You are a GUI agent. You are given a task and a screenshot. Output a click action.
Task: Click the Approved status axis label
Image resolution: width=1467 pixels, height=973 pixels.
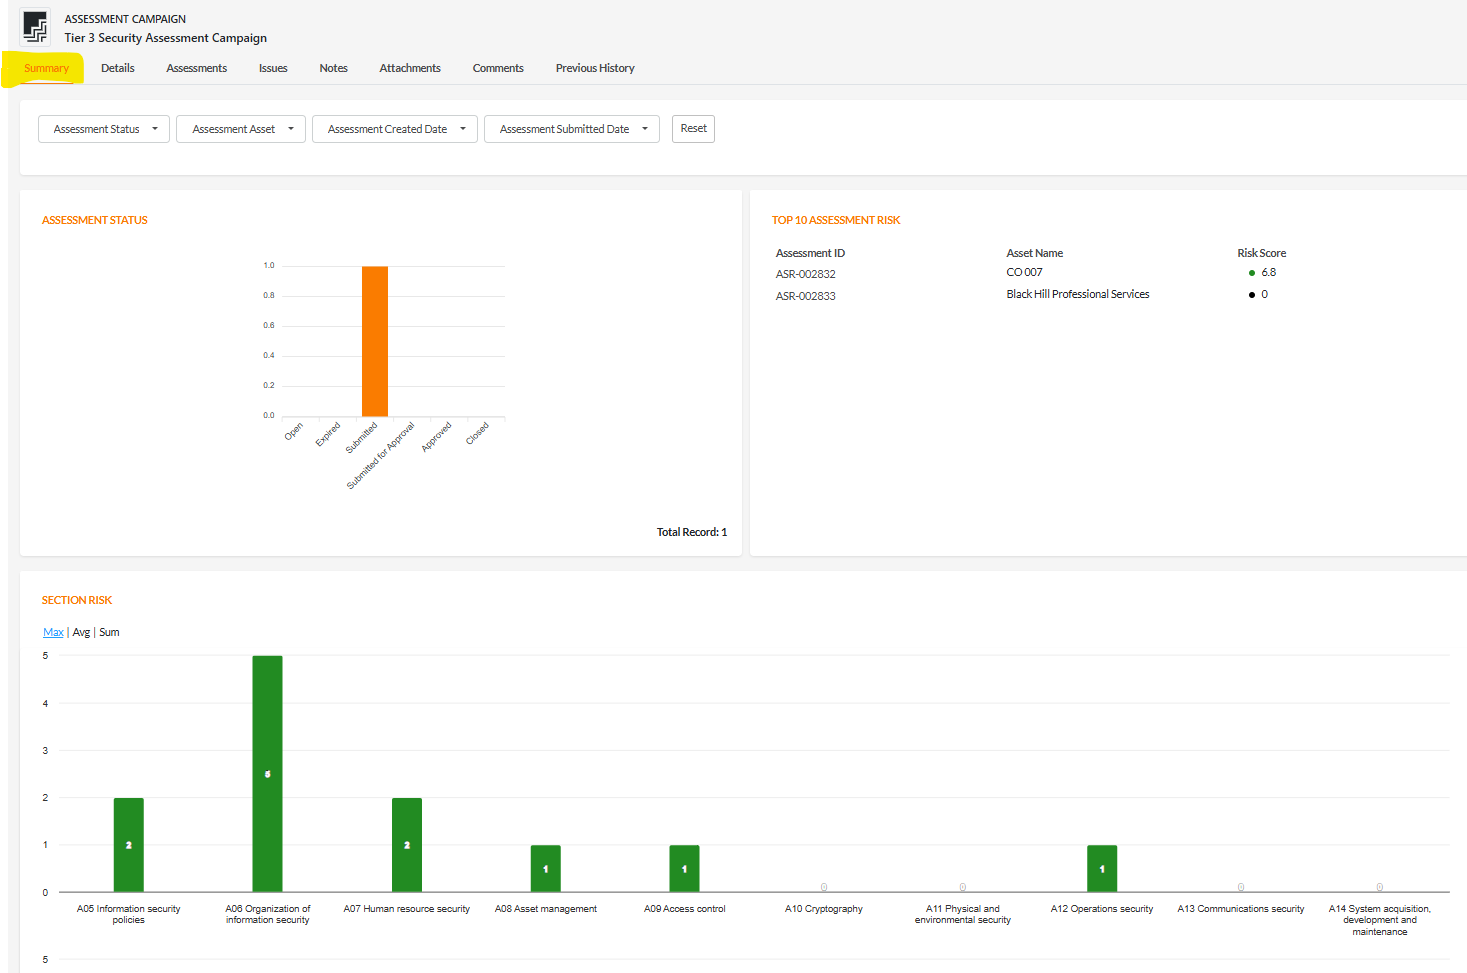click(437, 437)
